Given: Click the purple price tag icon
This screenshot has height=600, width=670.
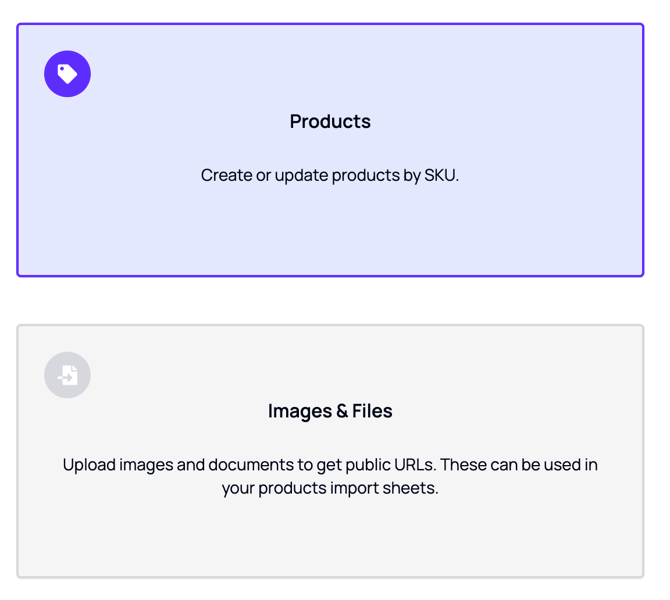Looking at the screenshot, I should [68, 74].
